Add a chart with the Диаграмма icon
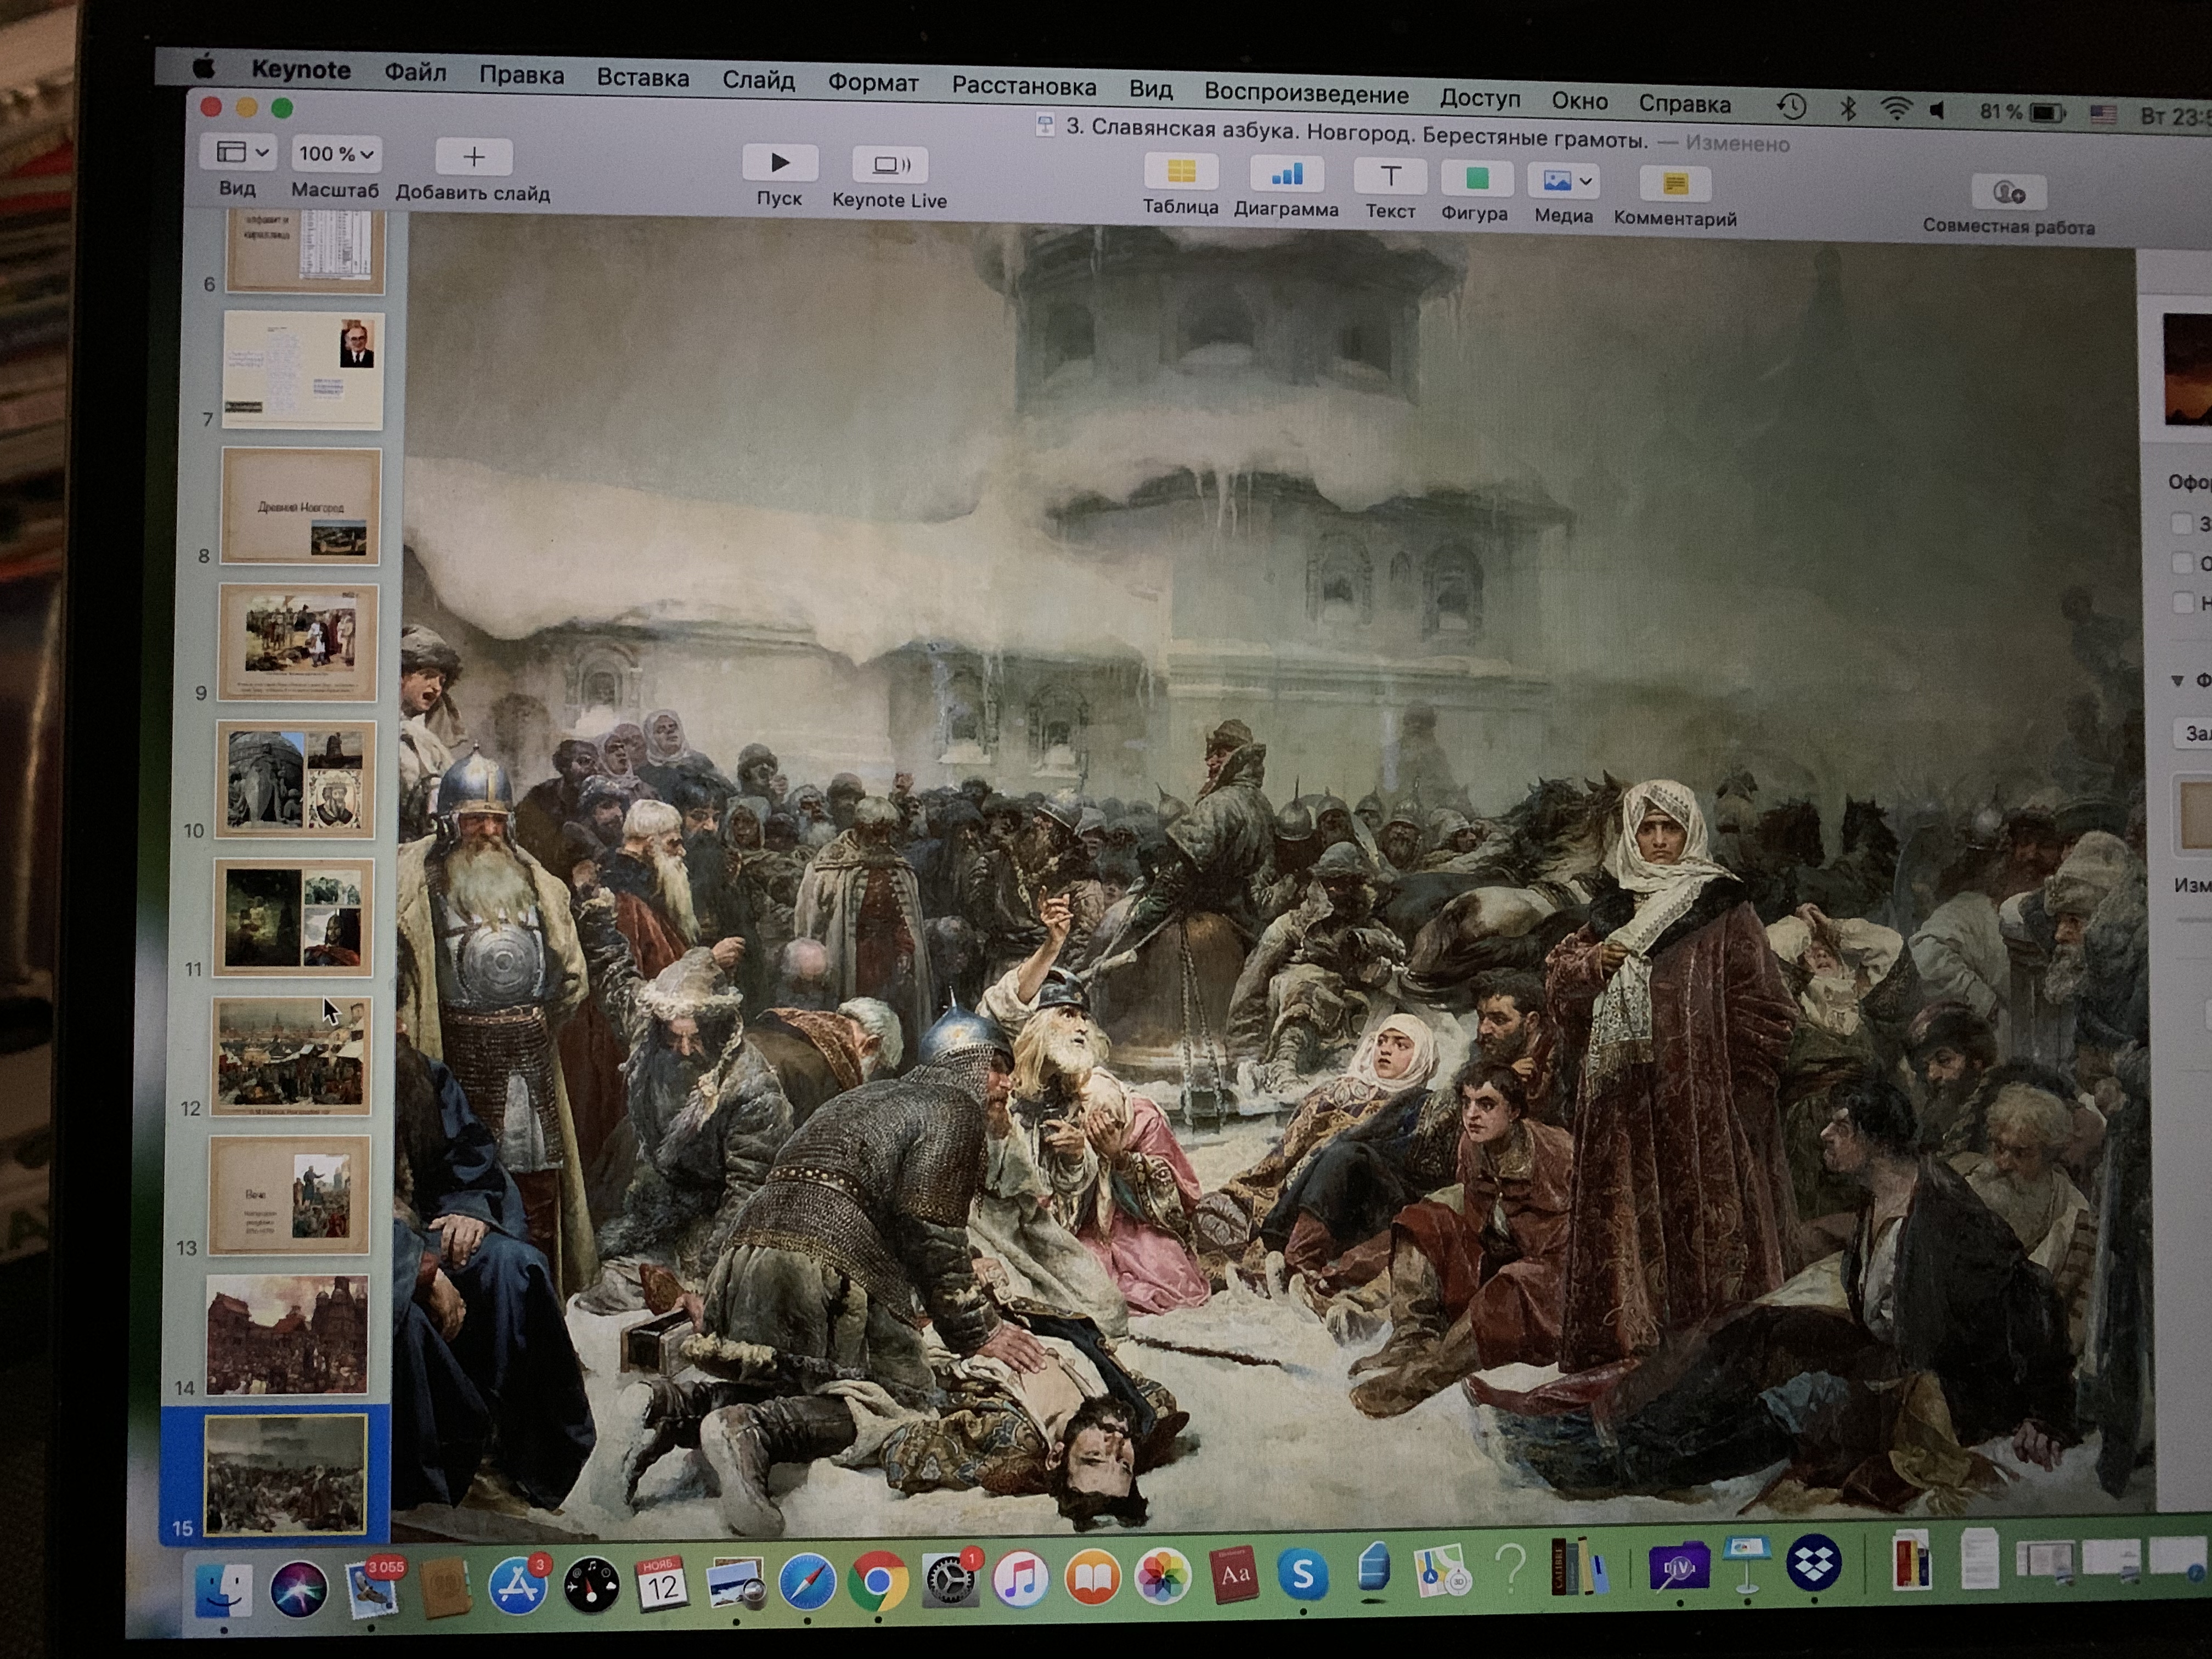This screenshot has height=1659, width=2212. (x=1286, y=175)
